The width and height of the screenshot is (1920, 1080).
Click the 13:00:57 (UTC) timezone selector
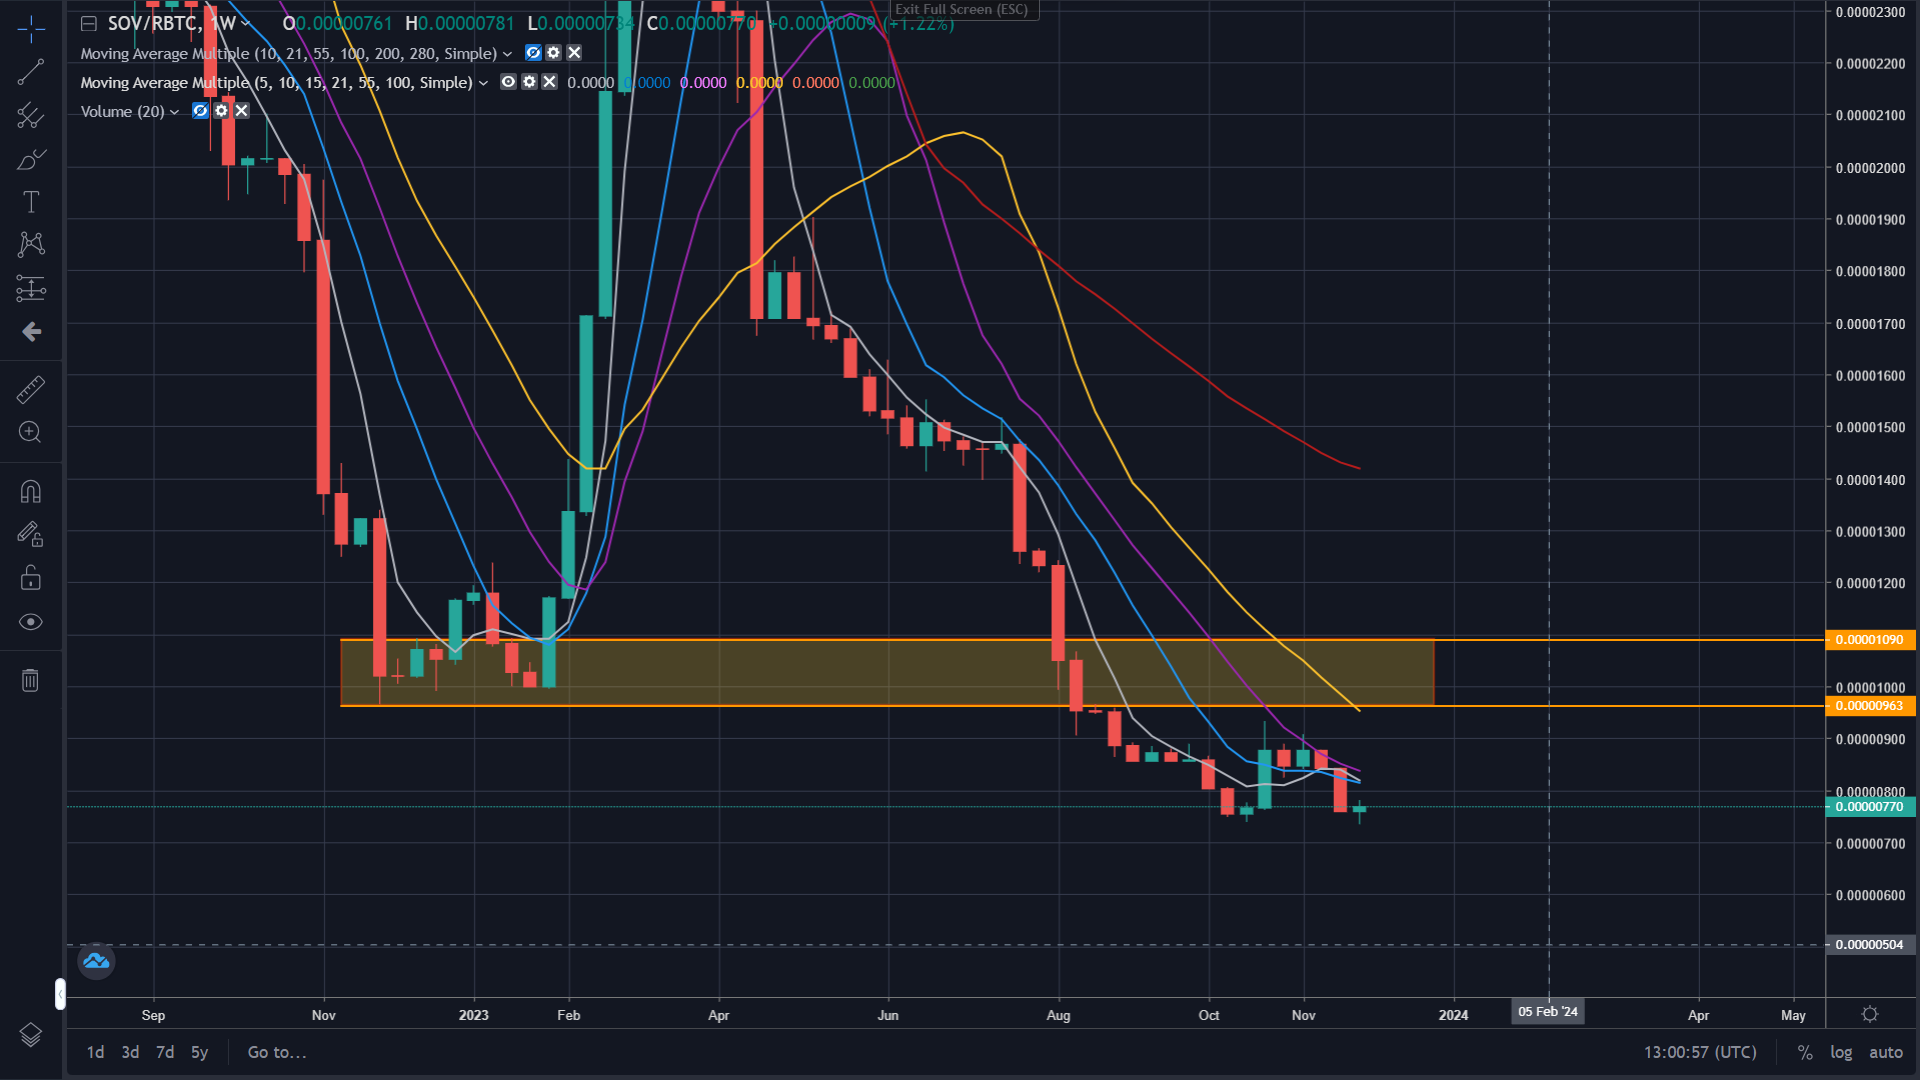point(1700,1053)
